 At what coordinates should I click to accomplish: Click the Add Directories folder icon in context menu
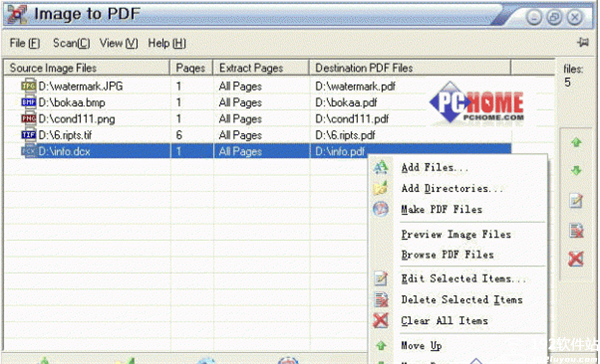click(381, 188)
